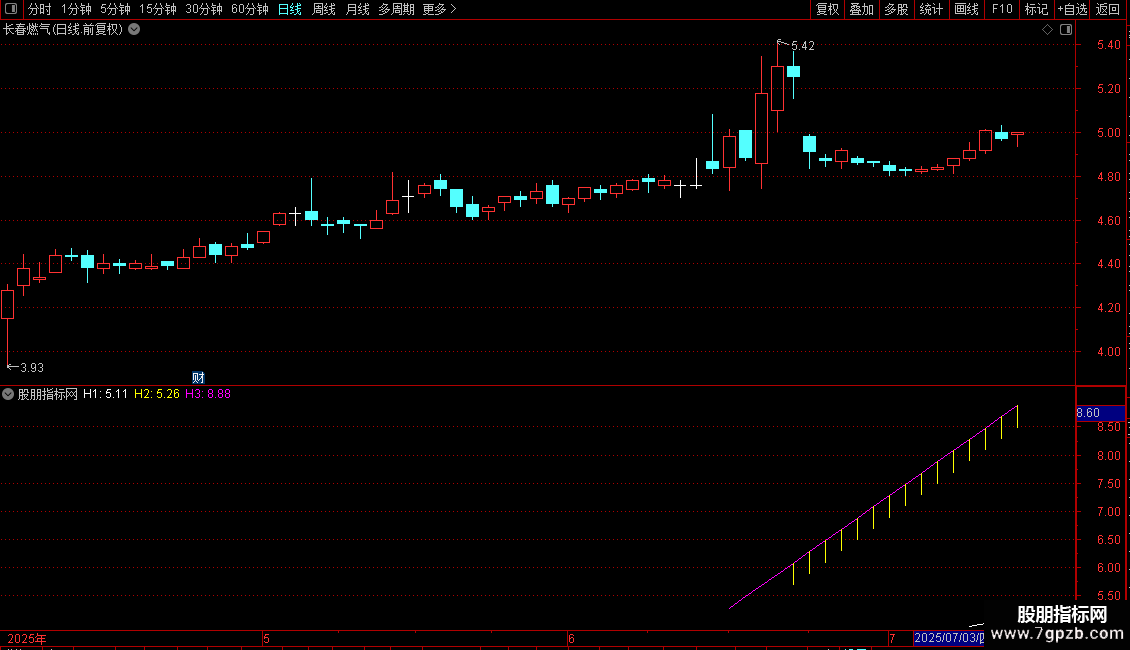
Task: Click the 5.42 high price label
Action: 802,46
